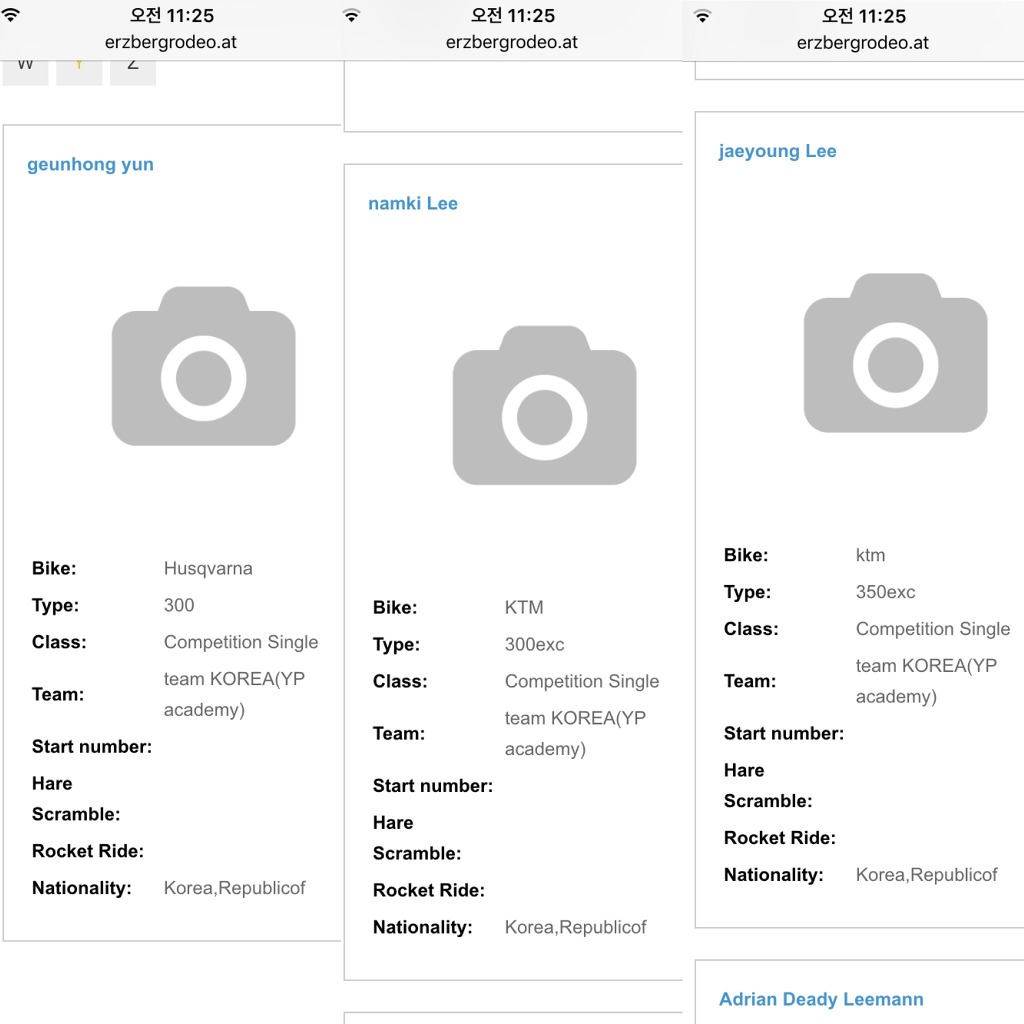Open Adrian Deady Leemann profile link

(821, 999)
